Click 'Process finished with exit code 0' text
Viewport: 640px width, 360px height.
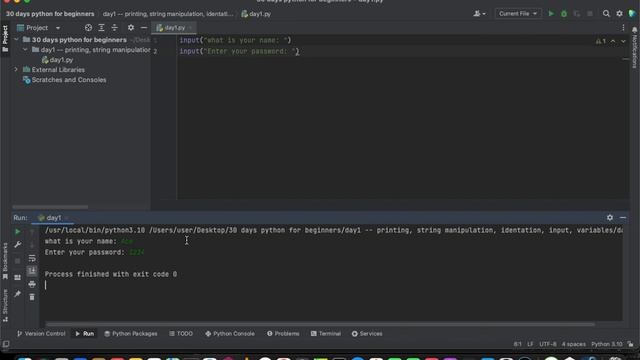coord(111,274)
